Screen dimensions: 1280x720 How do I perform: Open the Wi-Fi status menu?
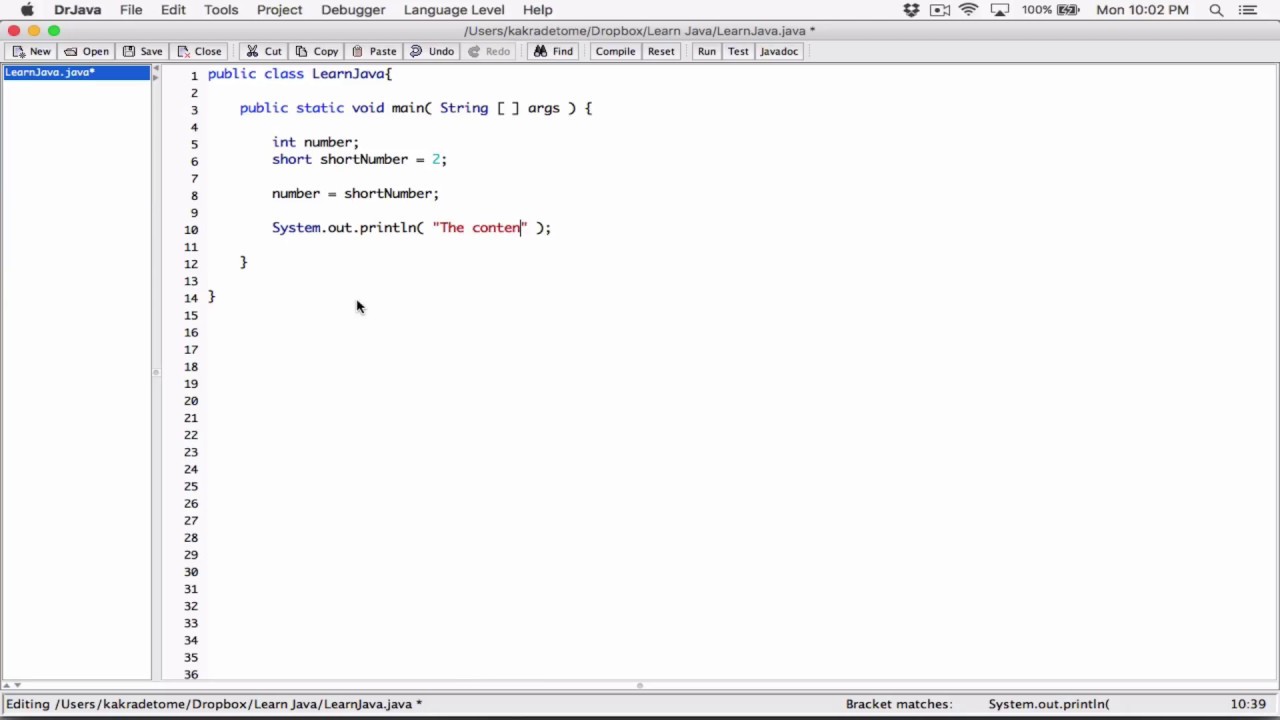(x=968, y=10)
